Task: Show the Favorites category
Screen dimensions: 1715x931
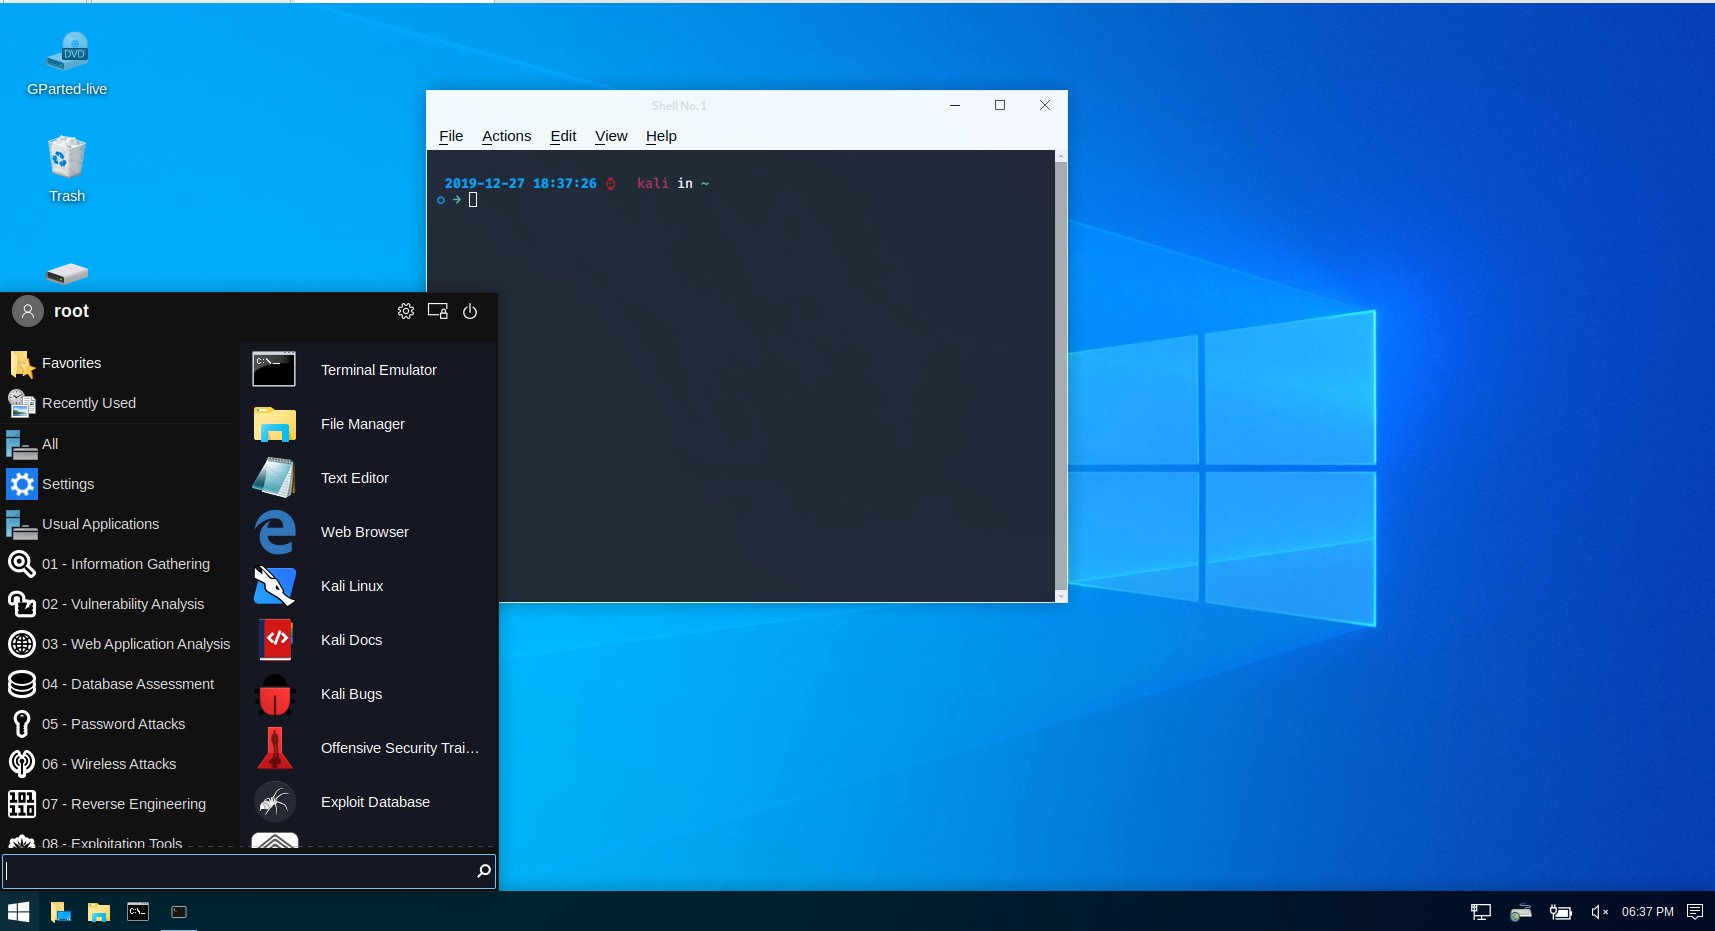Action: coord(120,363)
